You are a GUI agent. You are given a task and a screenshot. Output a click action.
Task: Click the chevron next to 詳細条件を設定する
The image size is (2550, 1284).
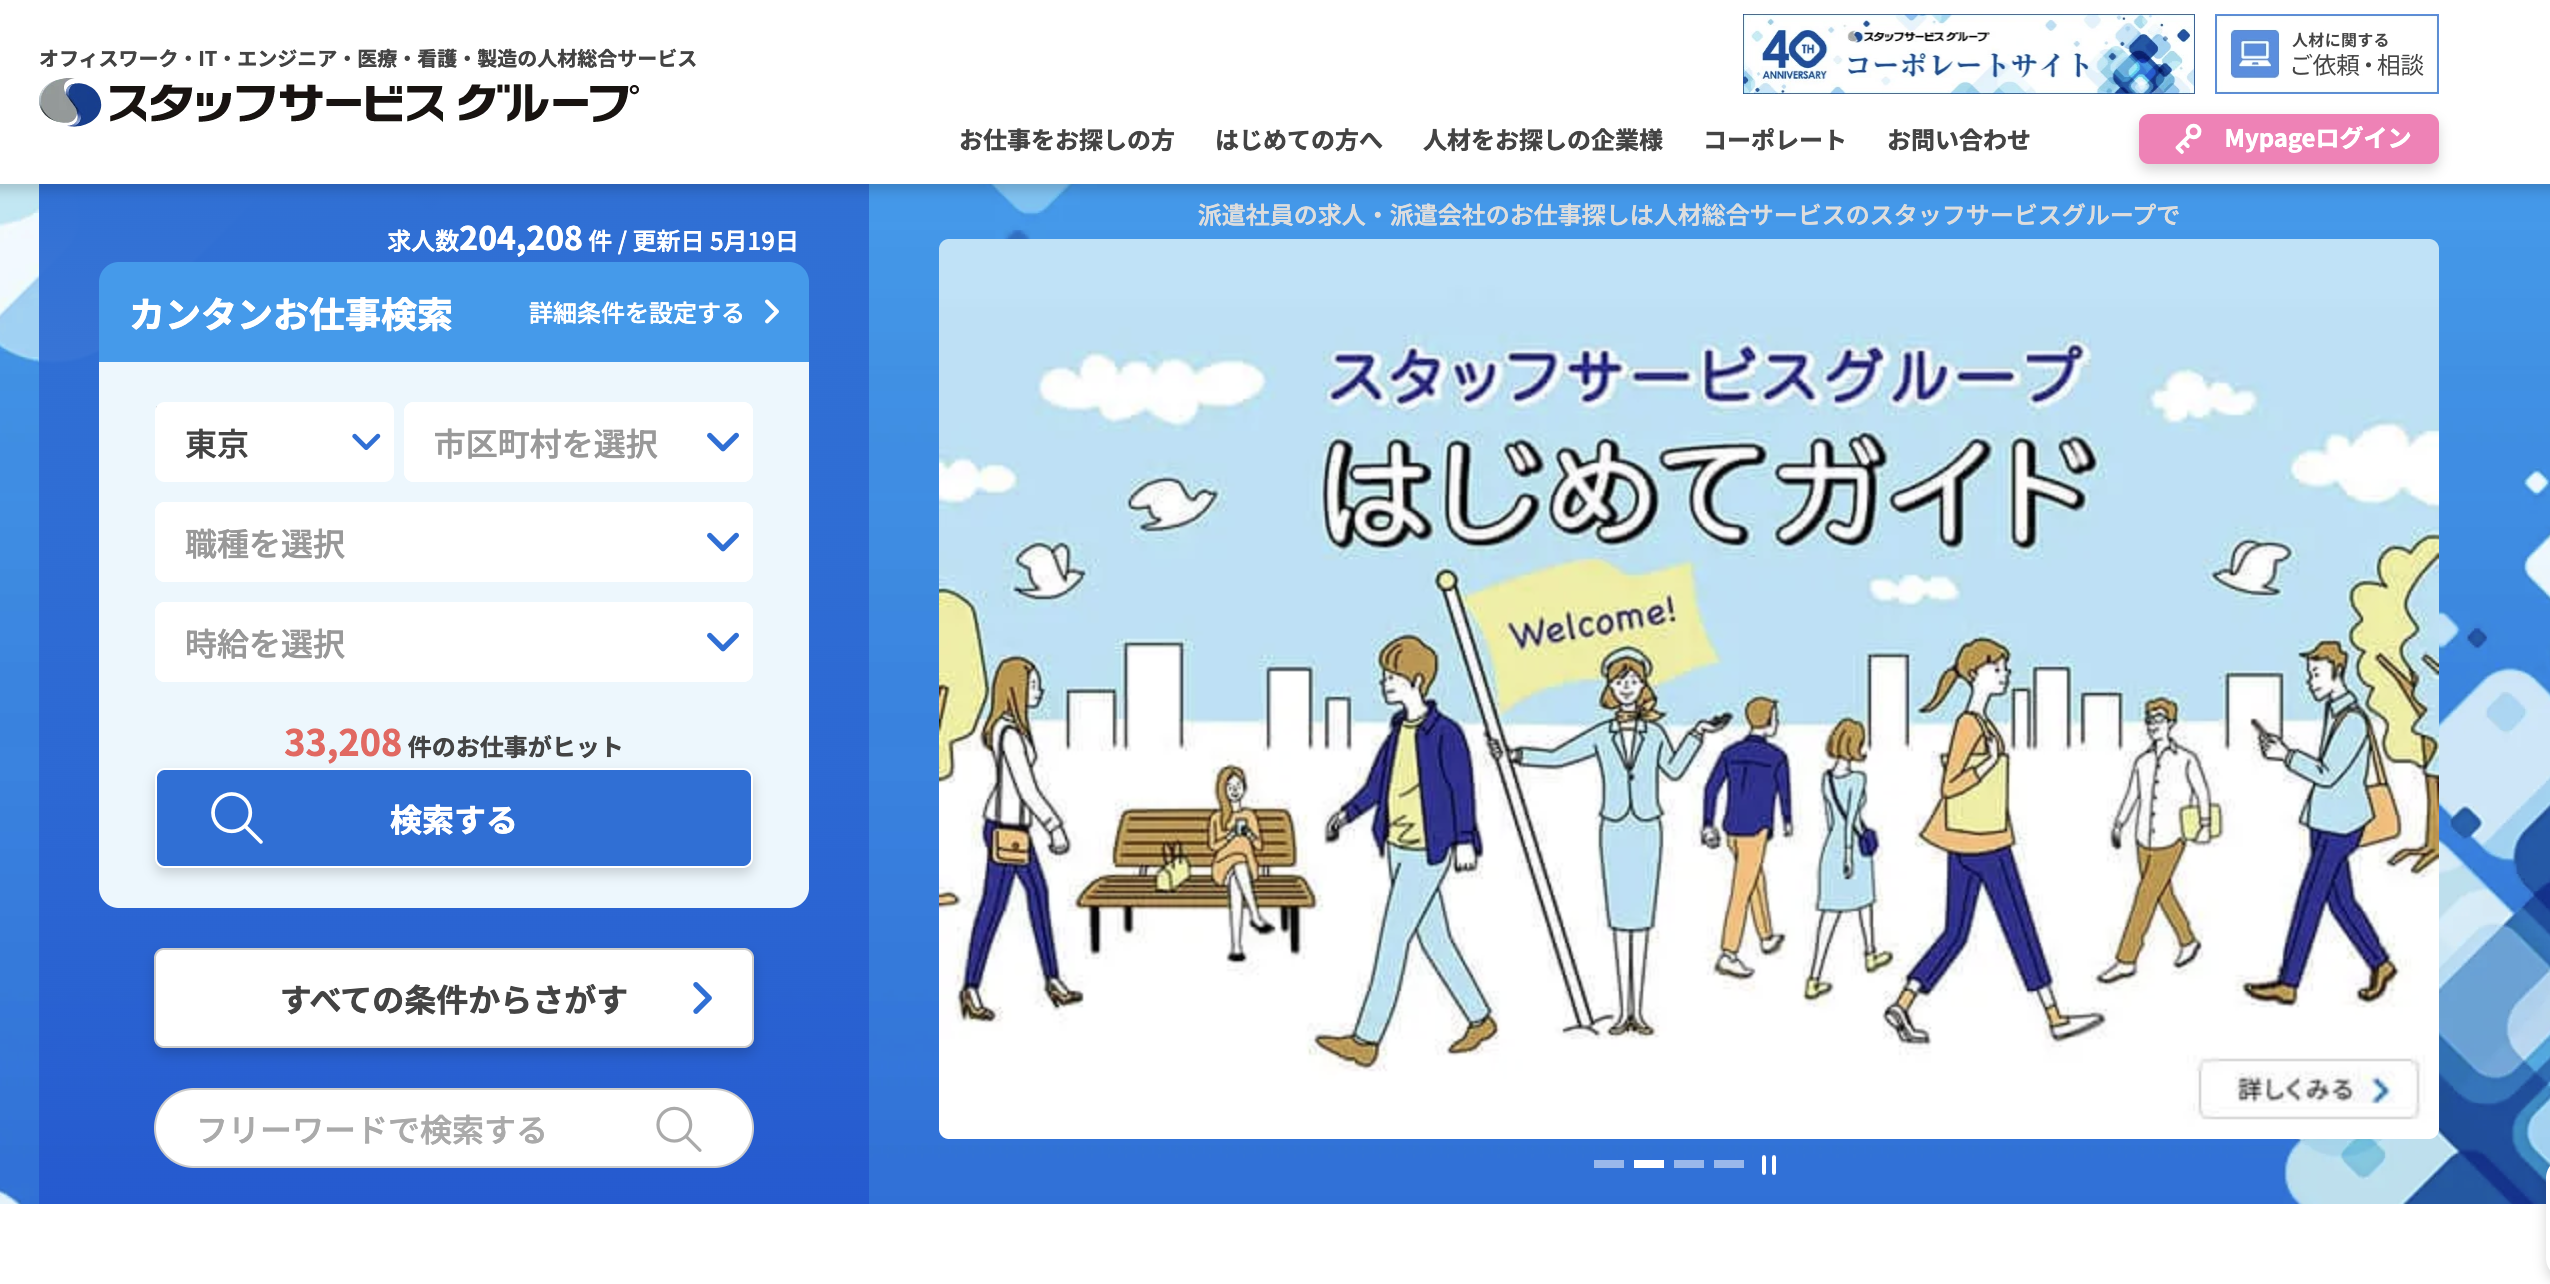(771, 312)
